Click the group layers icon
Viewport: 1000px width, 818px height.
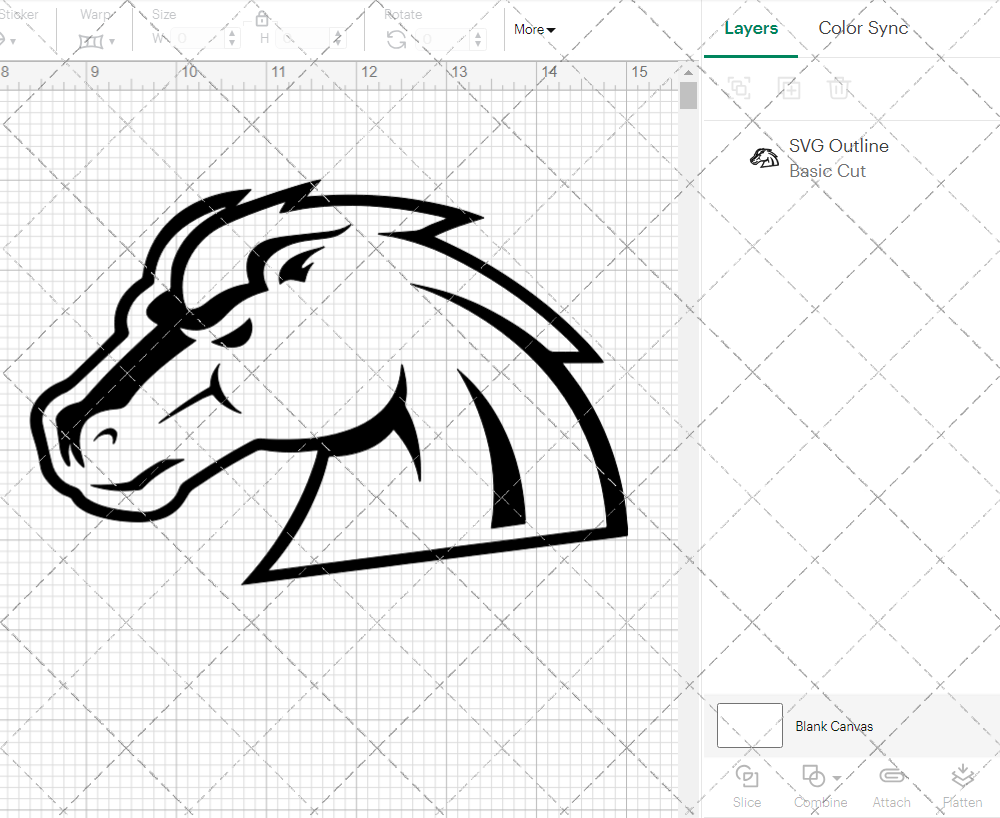[739, 88]
